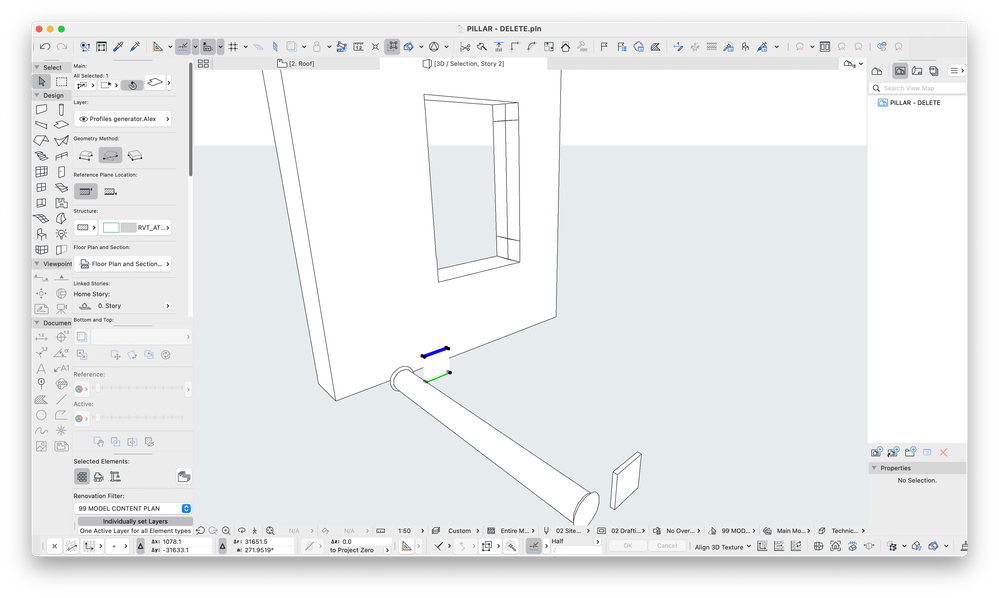Viewport: 999px width, 598px height.
Task: Open the tab overview grid icon
Action: click(203, 64)
